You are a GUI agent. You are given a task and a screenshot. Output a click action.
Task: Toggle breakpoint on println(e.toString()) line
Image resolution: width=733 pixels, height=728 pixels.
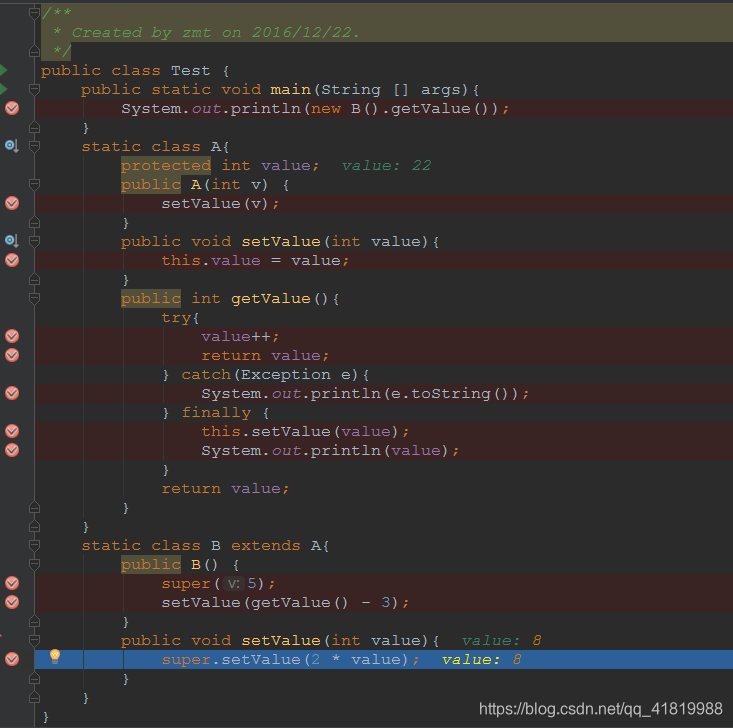pos(12,393)
